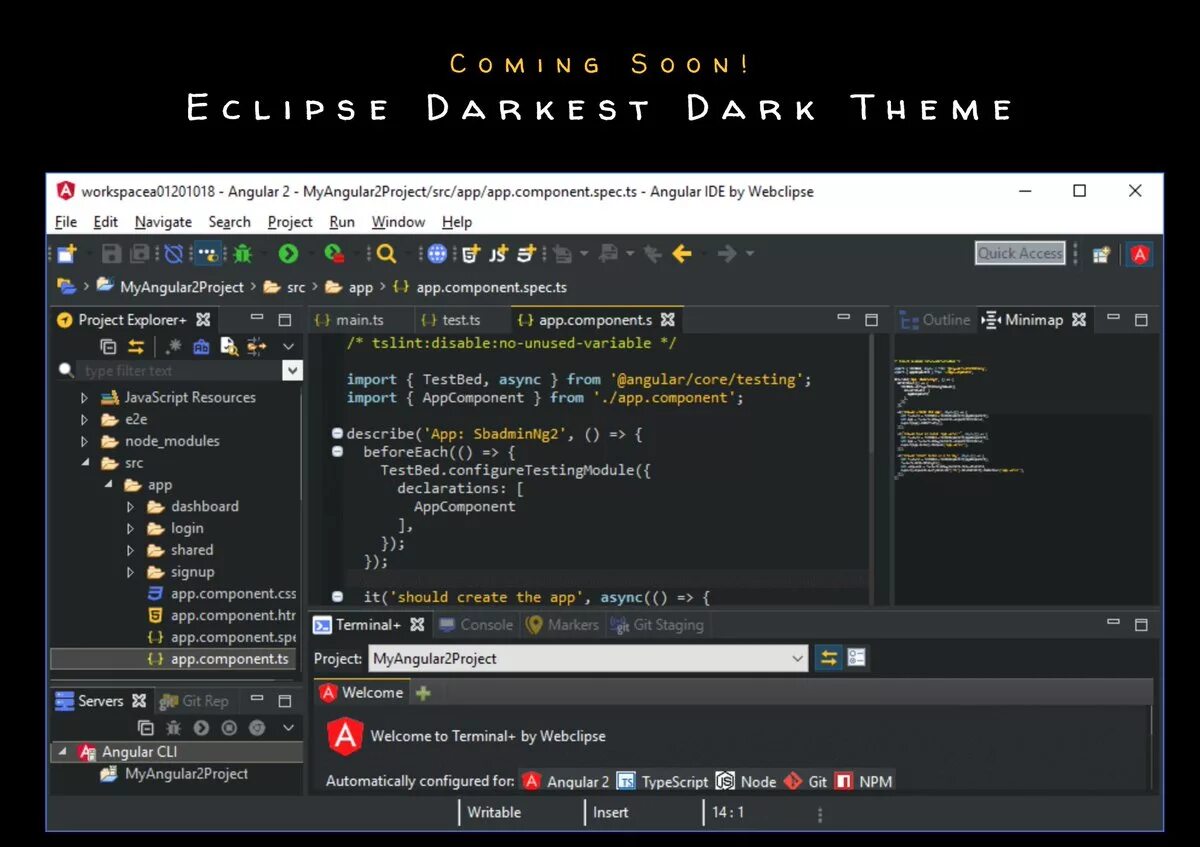1200x847 pixels.
Task: Expand the node_modules folder arrow
Action: (85, 441)
